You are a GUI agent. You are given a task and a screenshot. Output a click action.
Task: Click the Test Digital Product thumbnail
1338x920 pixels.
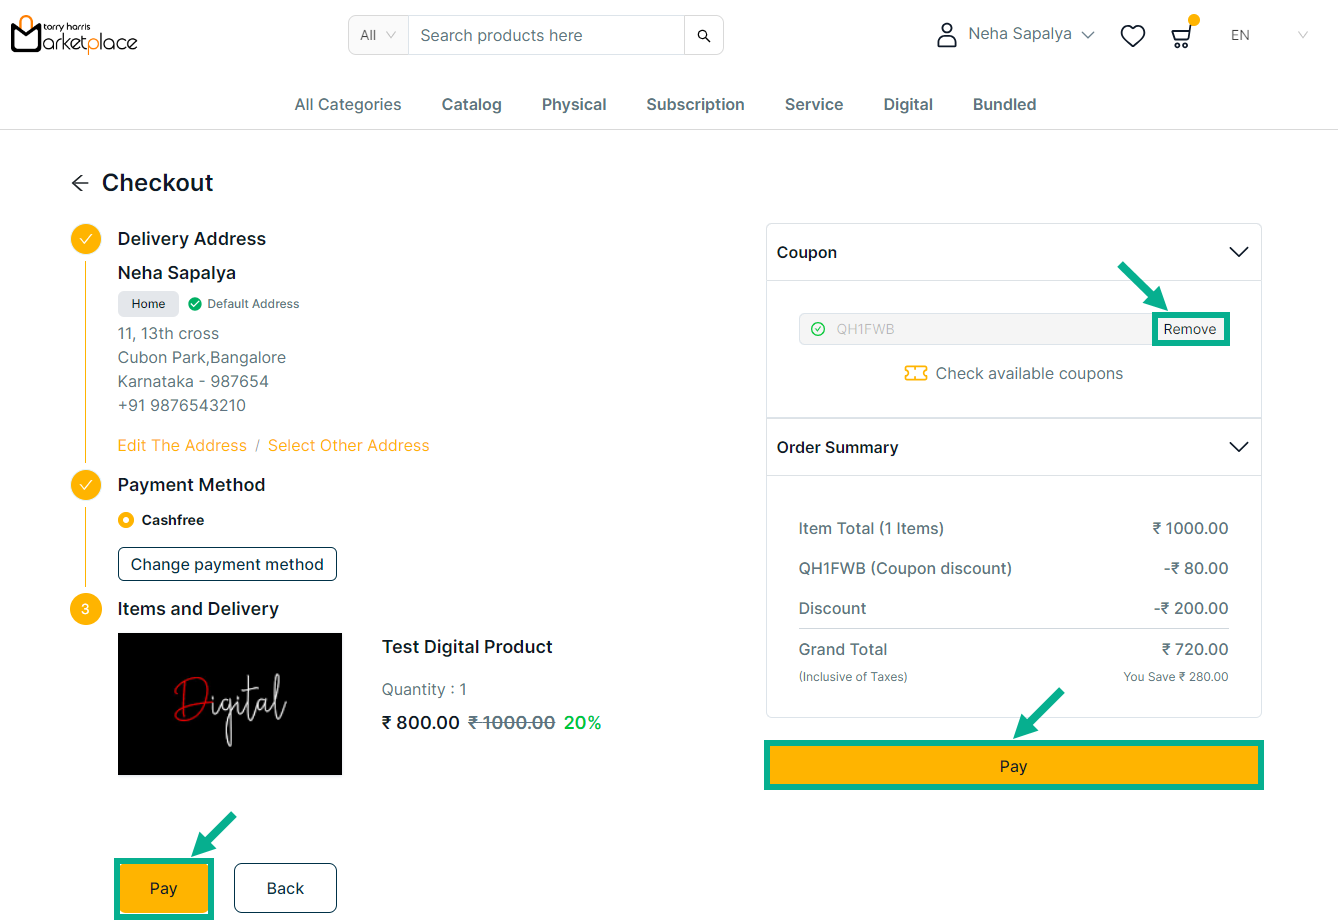[230, 704]
